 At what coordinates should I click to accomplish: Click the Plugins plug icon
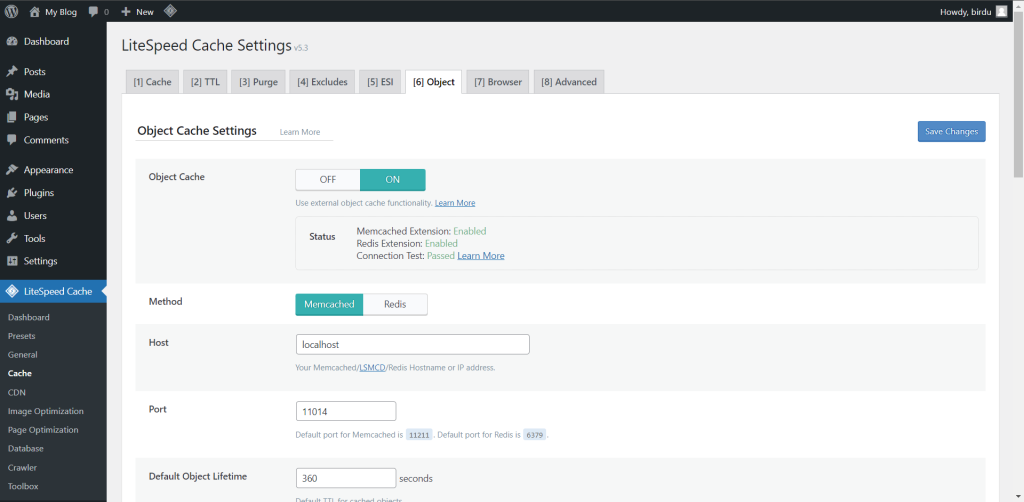click(x=12, y=193)
